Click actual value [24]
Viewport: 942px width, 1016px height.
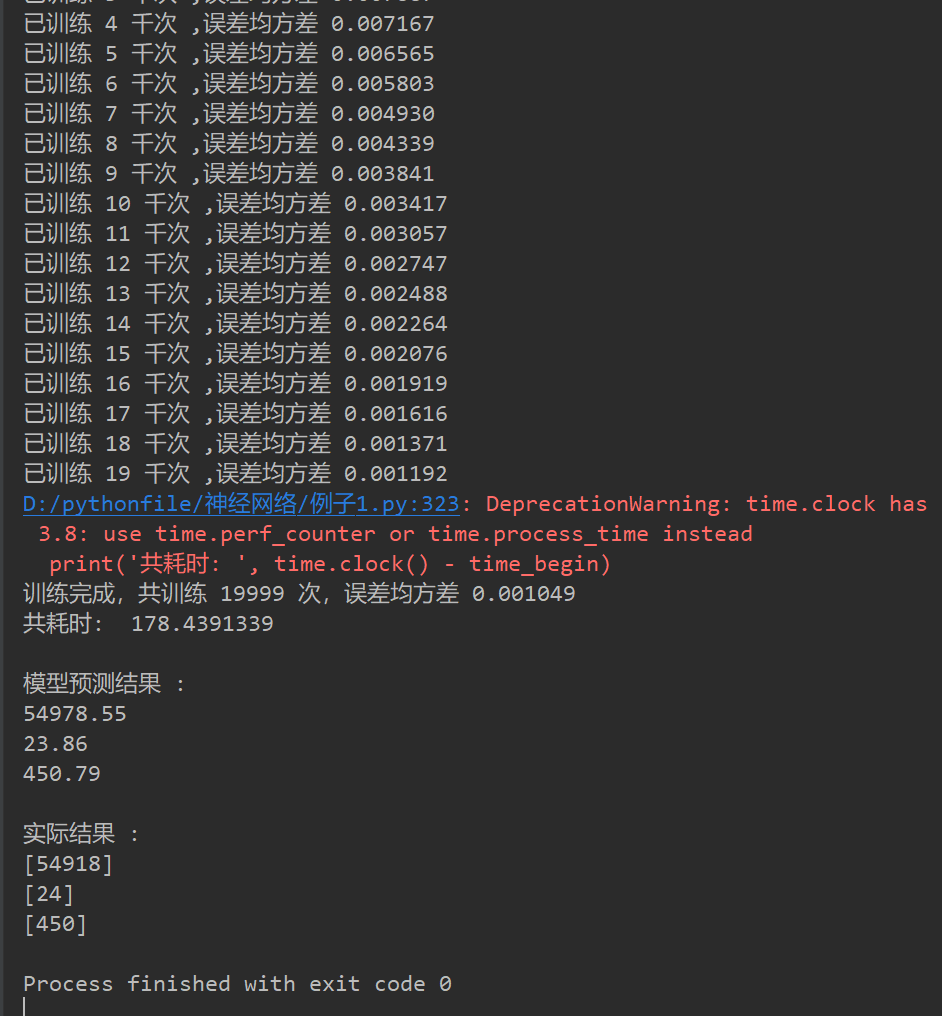point(49,894)
